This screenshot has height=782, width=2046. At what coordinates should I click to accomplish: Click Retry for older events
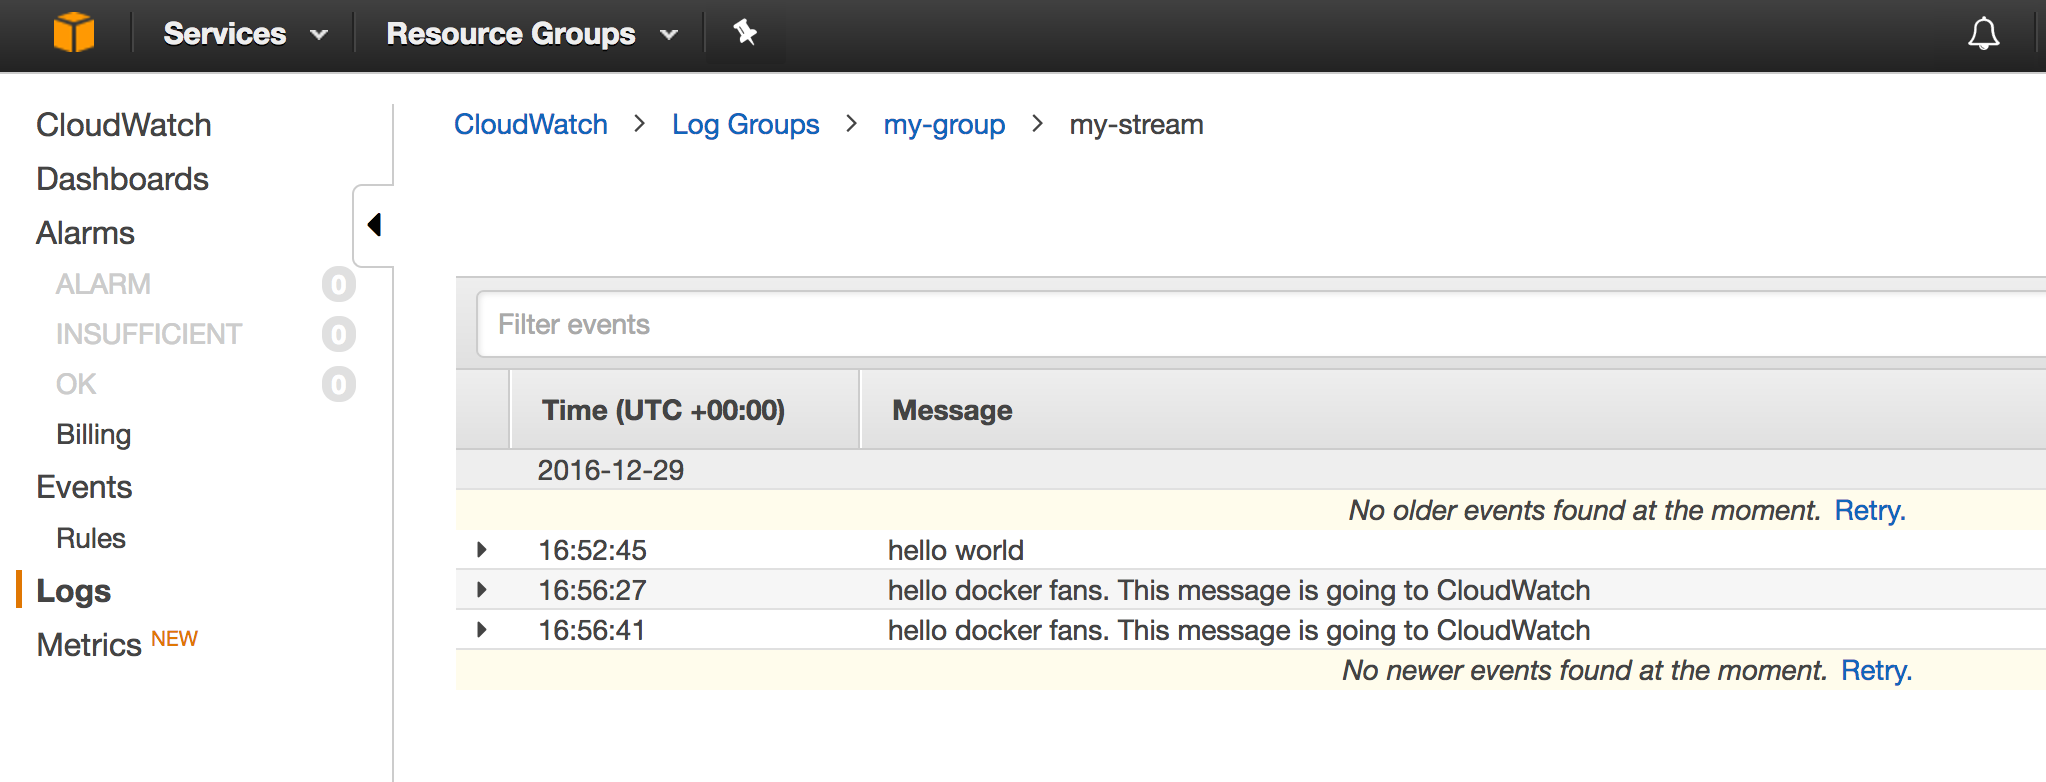pyautogui.click(x=1869, y=511)
